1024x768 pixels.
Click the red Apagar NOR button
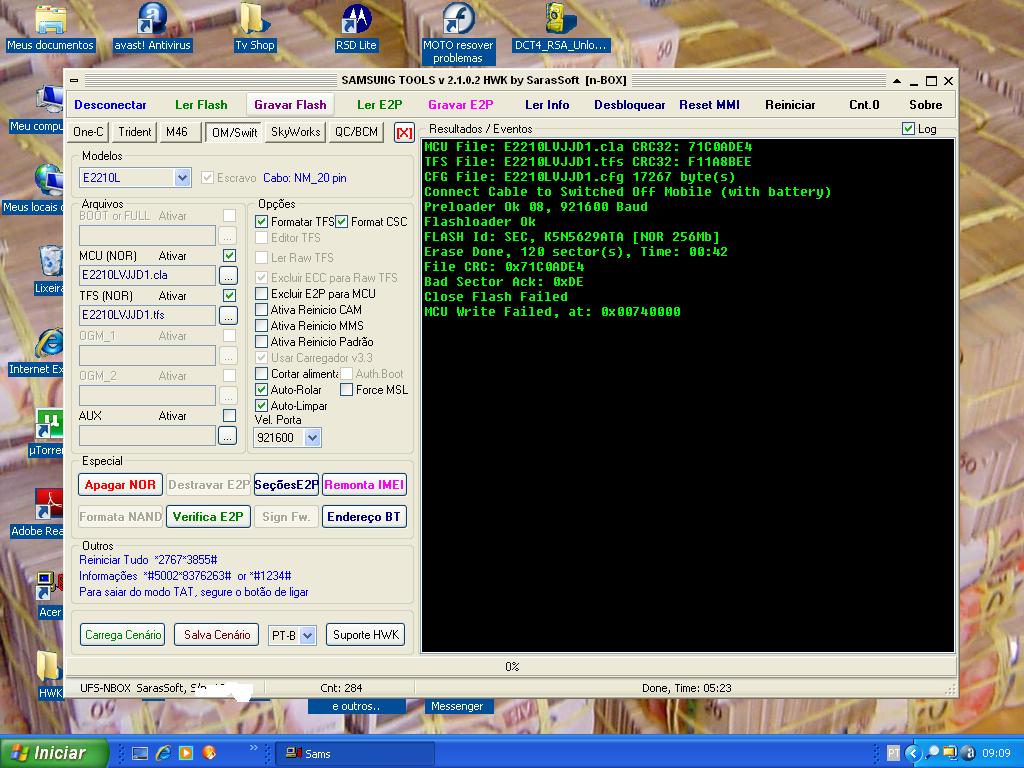click(120, 485)
